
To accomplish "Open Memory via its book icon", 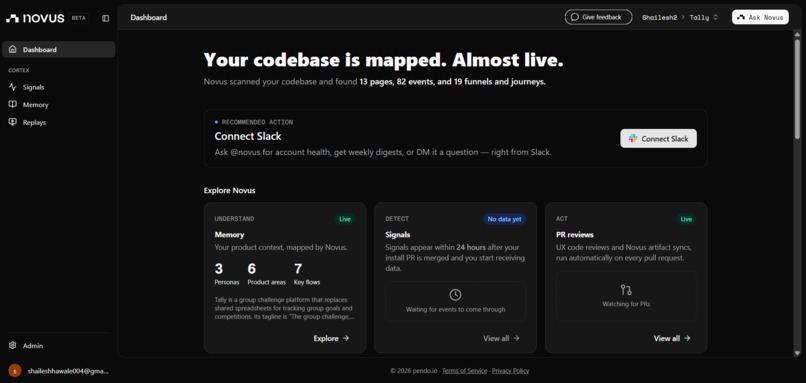I will tap(13, 104).
